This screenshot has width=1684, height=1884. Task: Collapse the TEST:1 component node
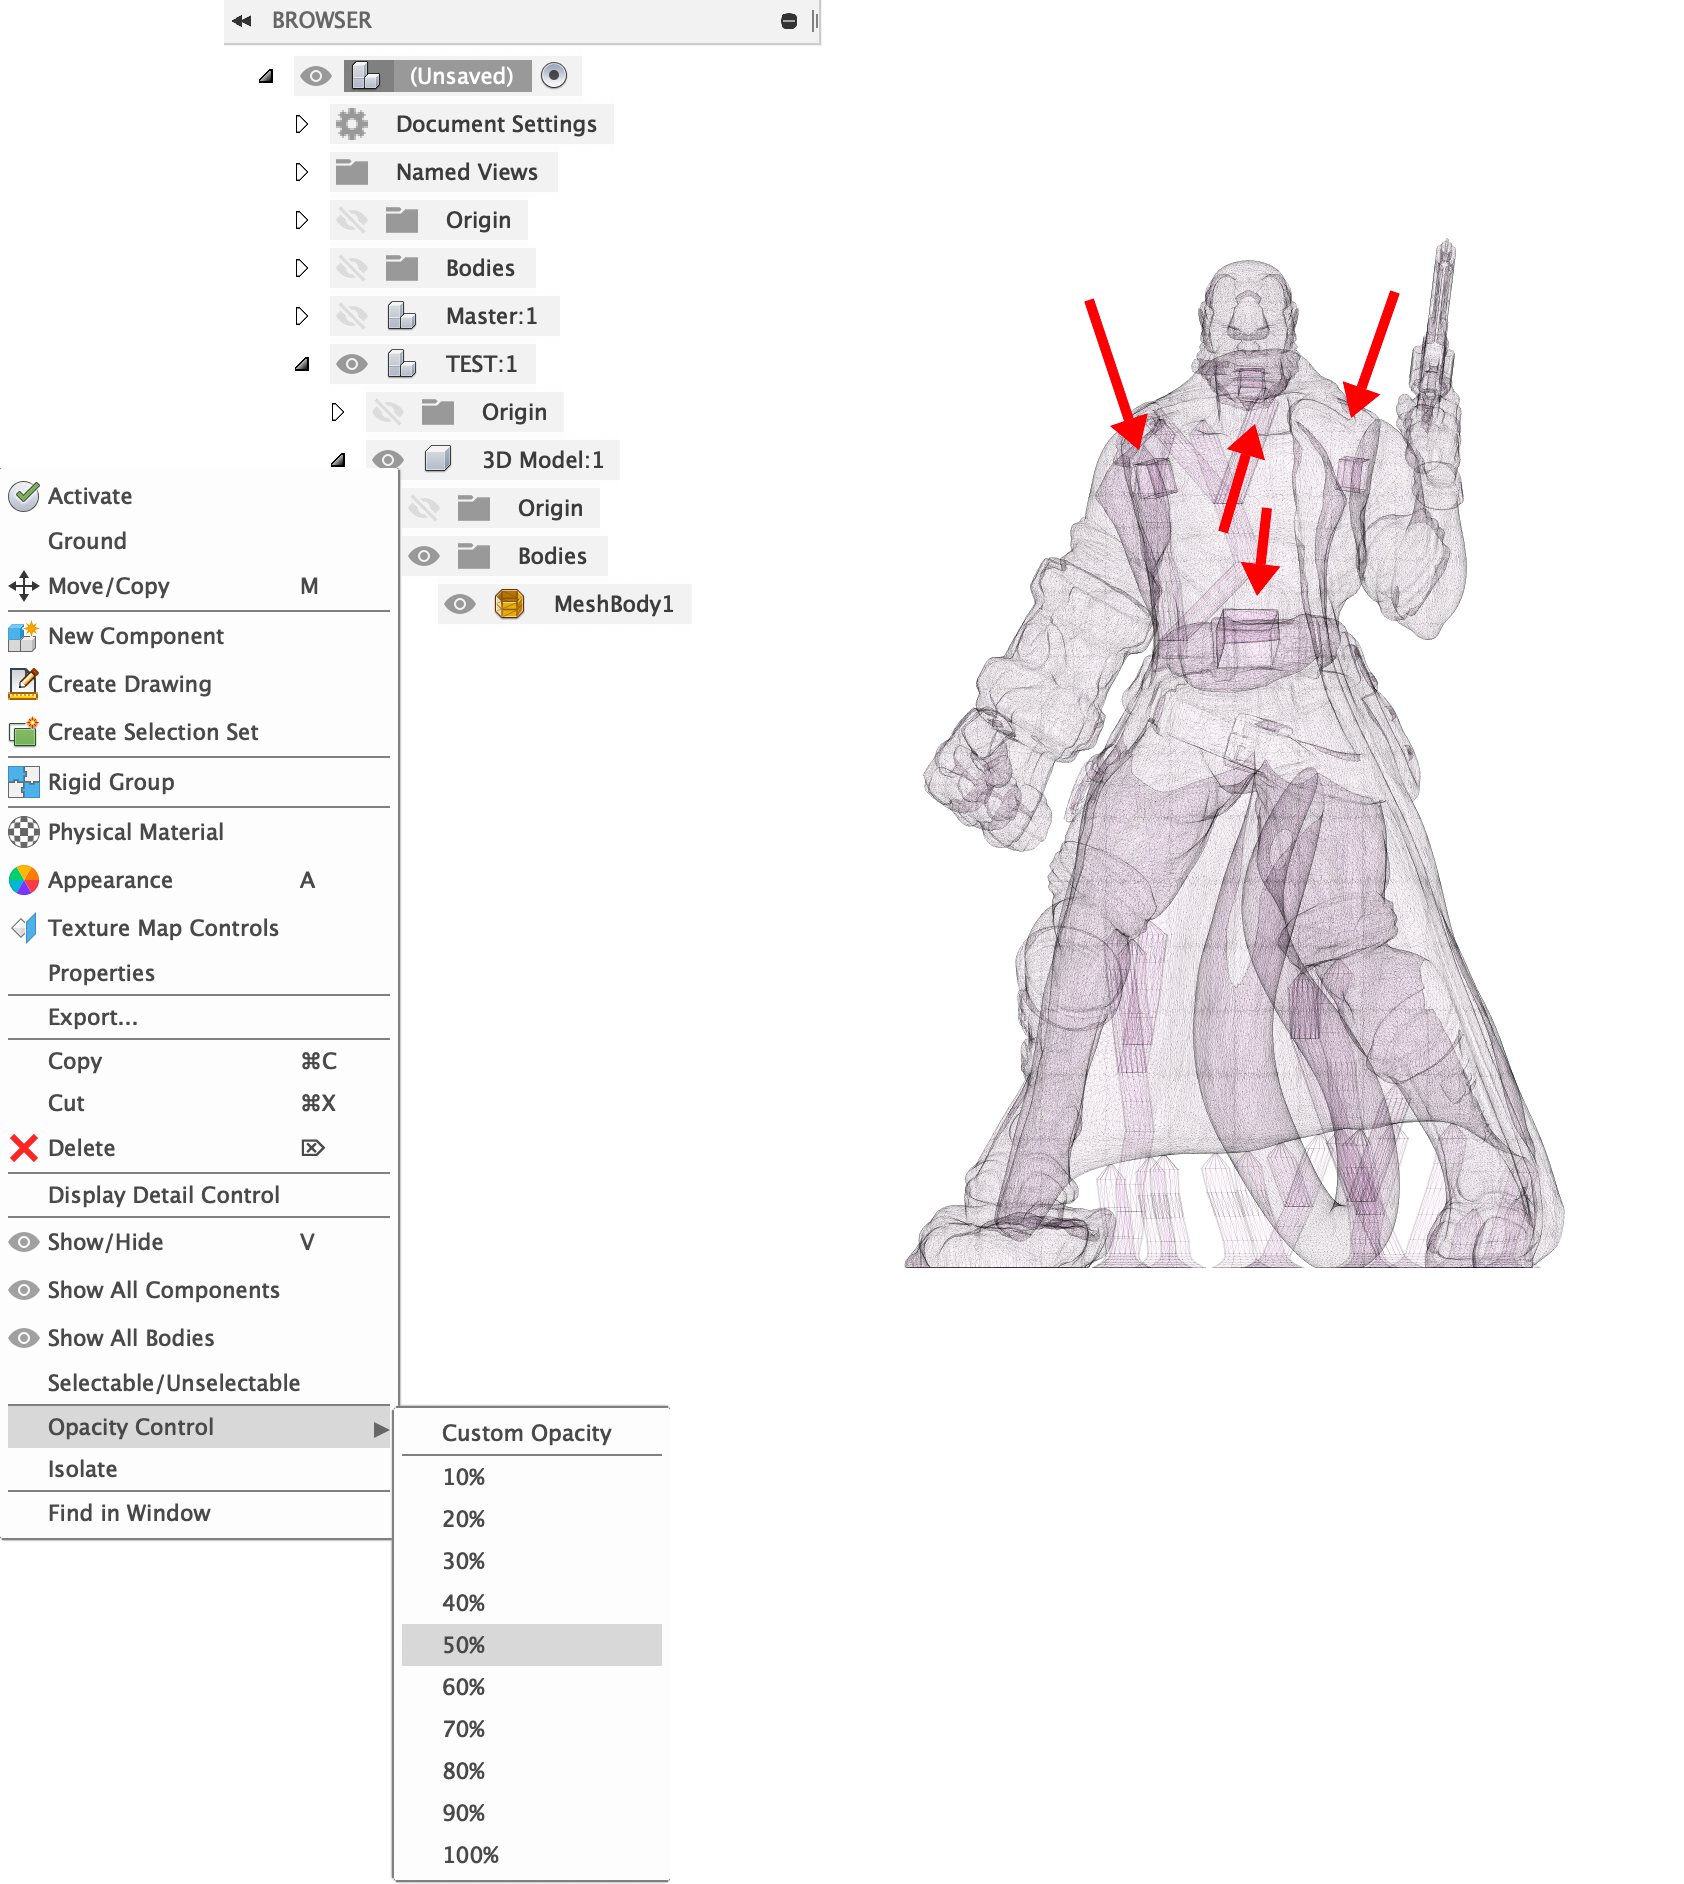302,364
